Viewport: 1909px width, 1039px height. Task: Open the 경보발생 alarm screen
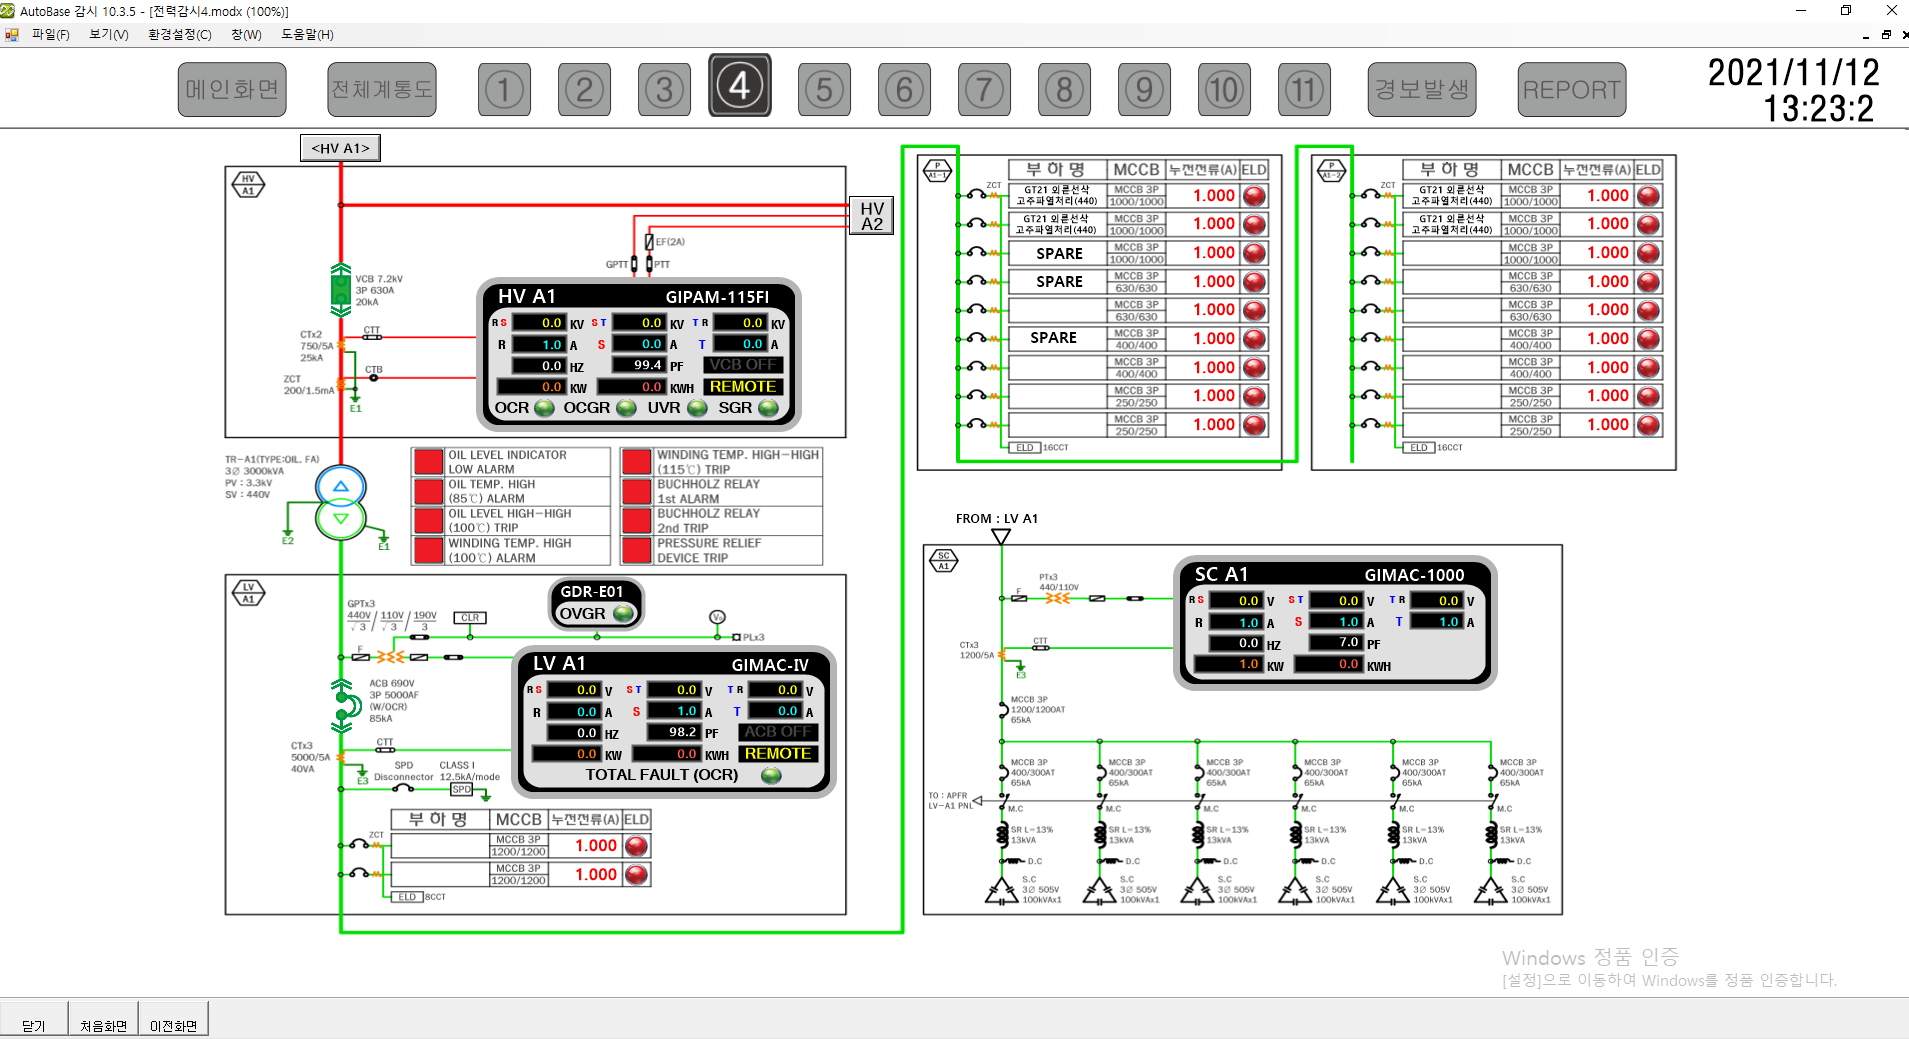(1422, 90)
